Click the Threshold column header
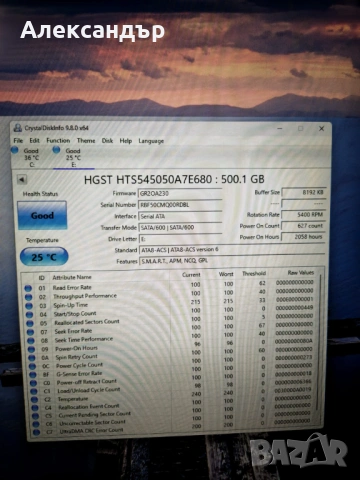 pyautogui.click(x=254, y=273)
